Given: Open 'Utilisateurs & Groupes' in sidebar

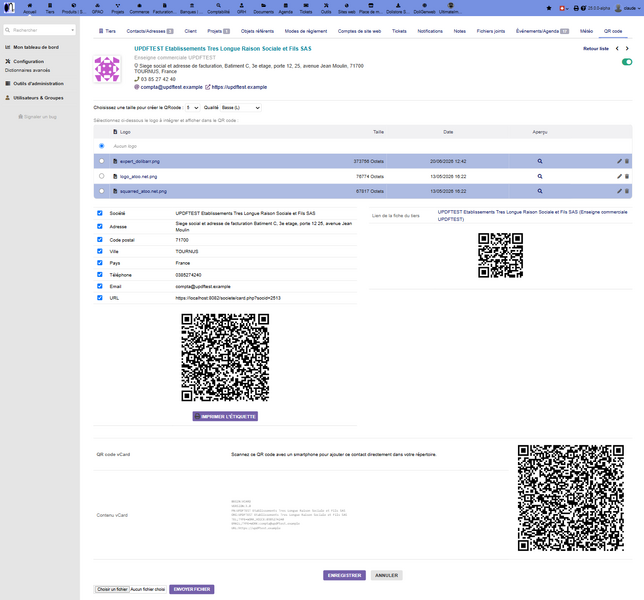Looking at the screenshot, I should coord(38,98).
